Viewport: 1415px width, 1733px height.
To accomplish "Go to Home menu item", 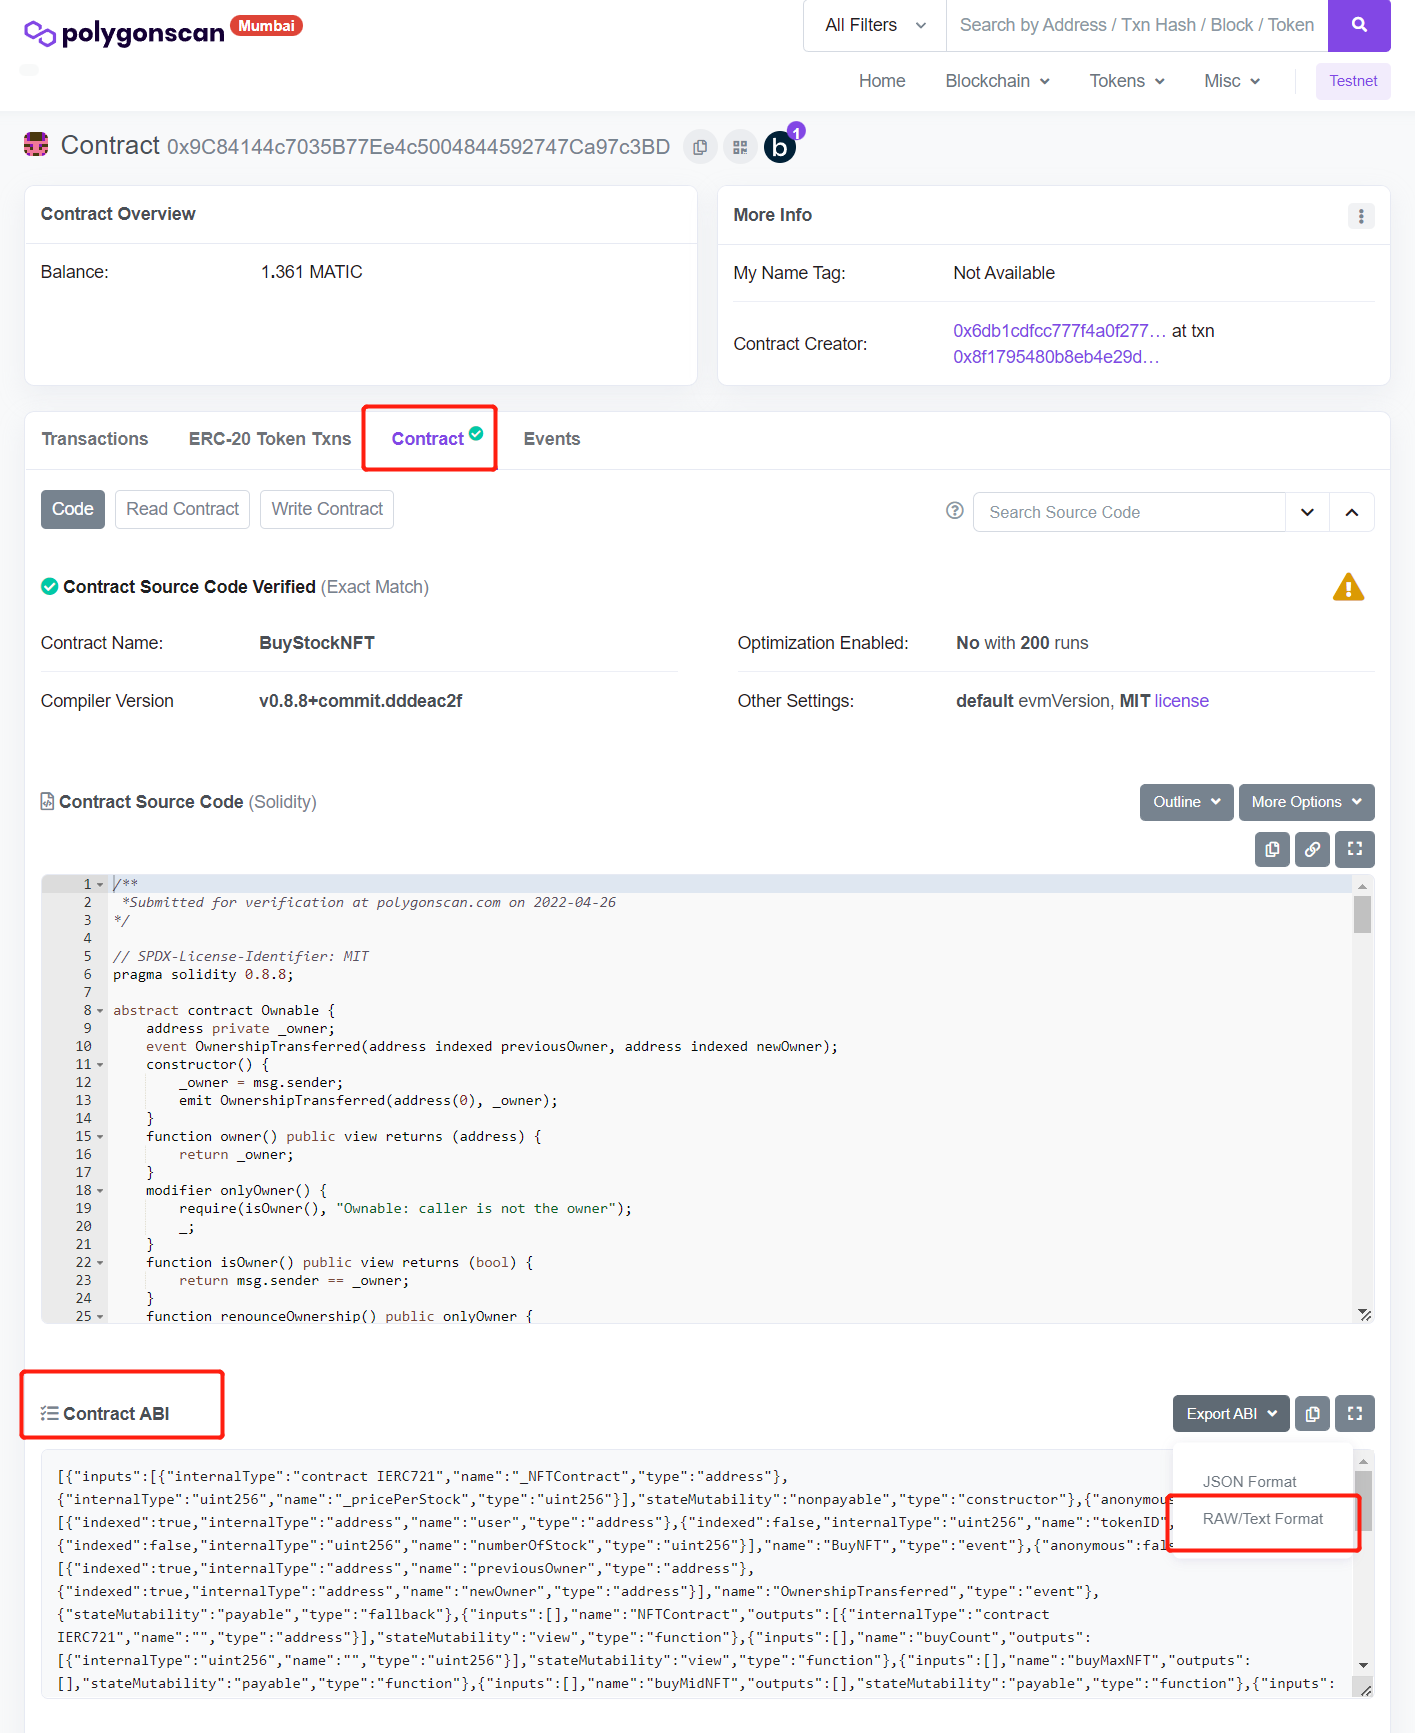I will tap(882, 81).
